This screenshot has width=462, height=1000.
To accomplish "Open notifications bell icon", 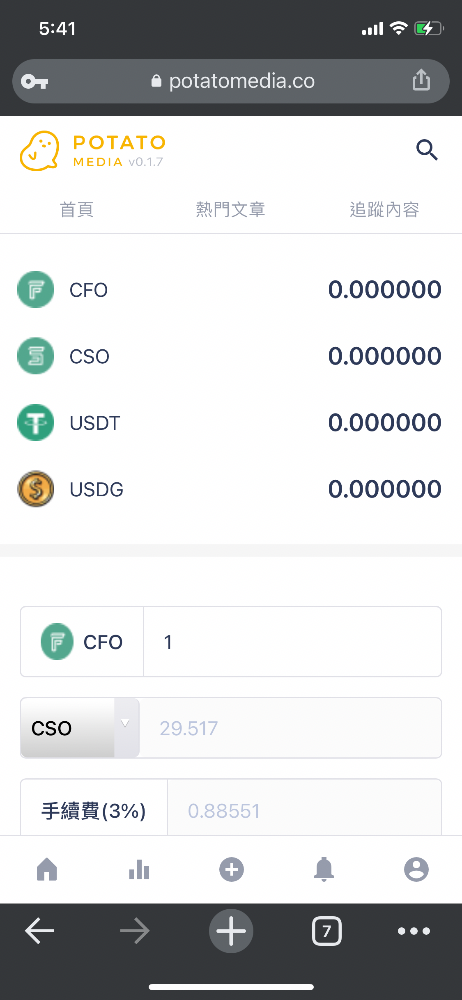I will coord(324,869).
